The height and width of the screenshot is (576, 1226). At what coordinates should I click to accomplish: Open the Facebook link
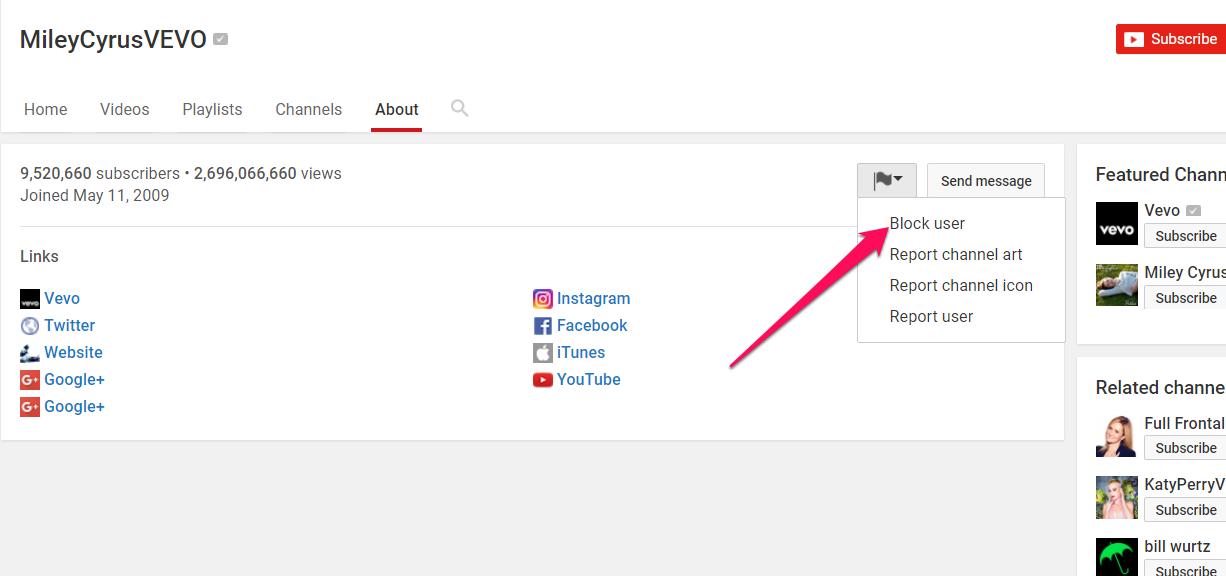click(x=592, y=325)
